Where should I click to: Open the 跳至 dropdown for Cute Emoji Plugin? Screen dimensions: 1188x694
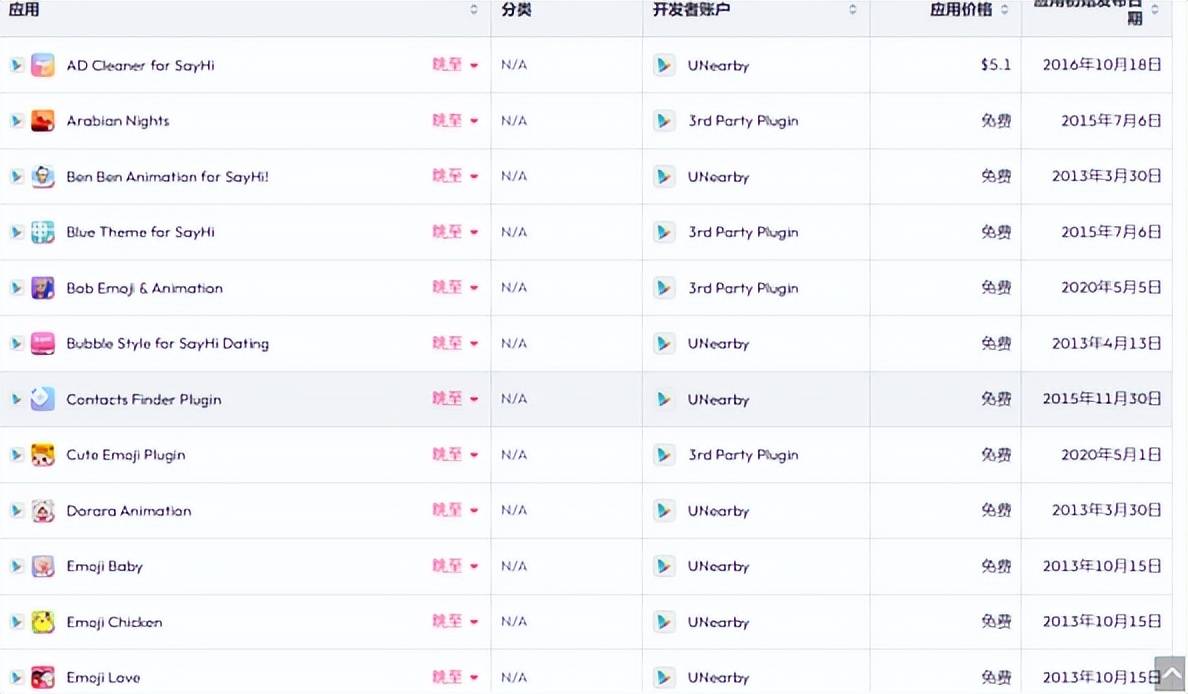(x=455, y=455)
